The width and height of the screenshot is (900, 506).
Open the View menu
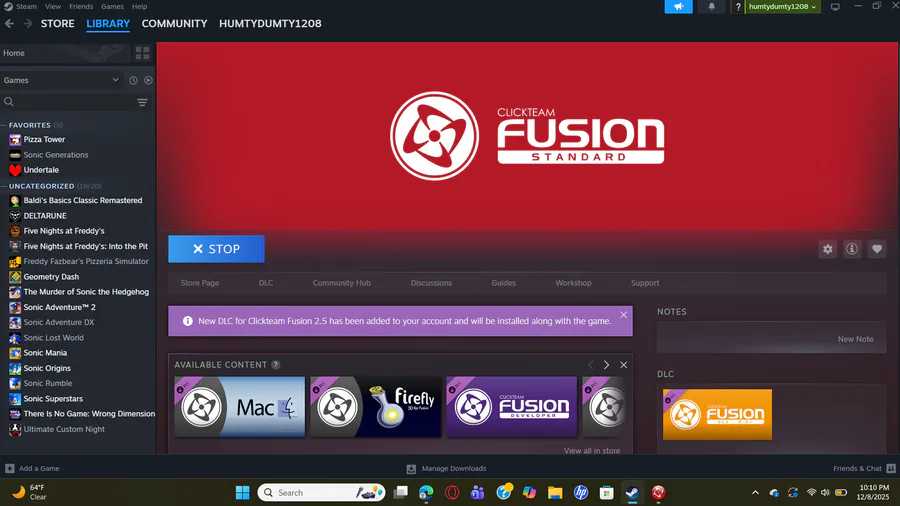tap(53, 6)
